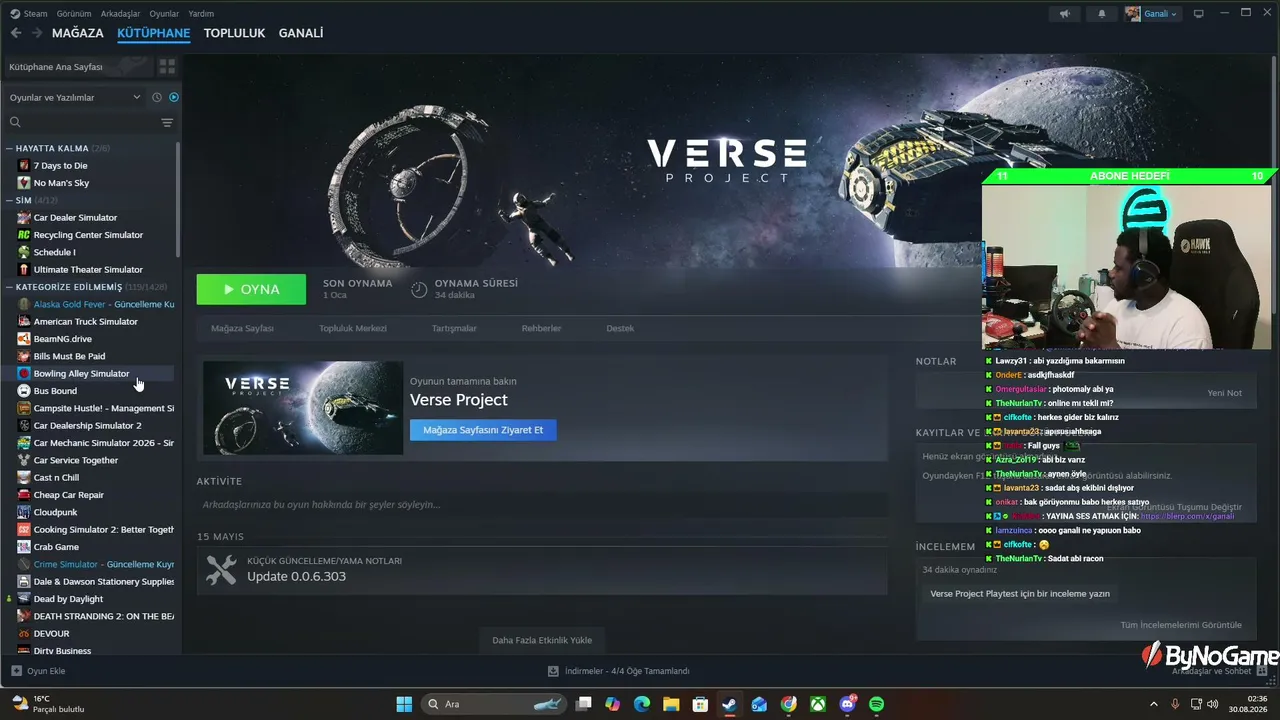Open the Görünüm menu
1280x720 pixels.
[74, 14]
